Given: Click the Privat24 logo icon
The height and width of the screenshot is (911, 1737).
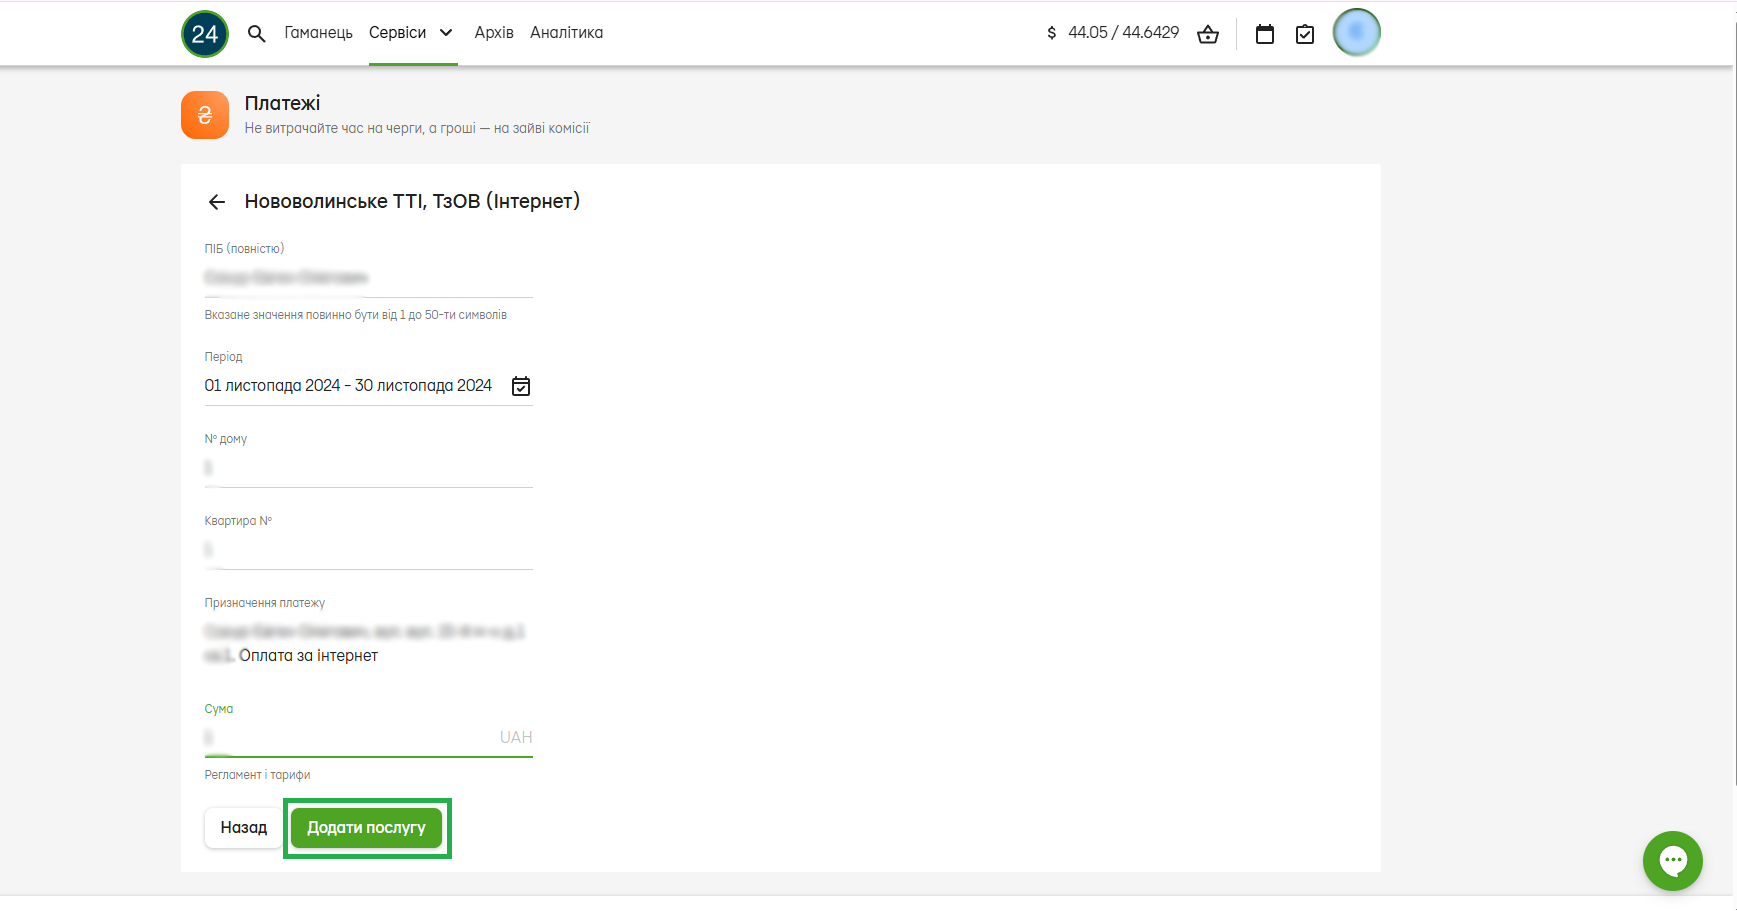Looking at the screenshot, I should [205, 34].
